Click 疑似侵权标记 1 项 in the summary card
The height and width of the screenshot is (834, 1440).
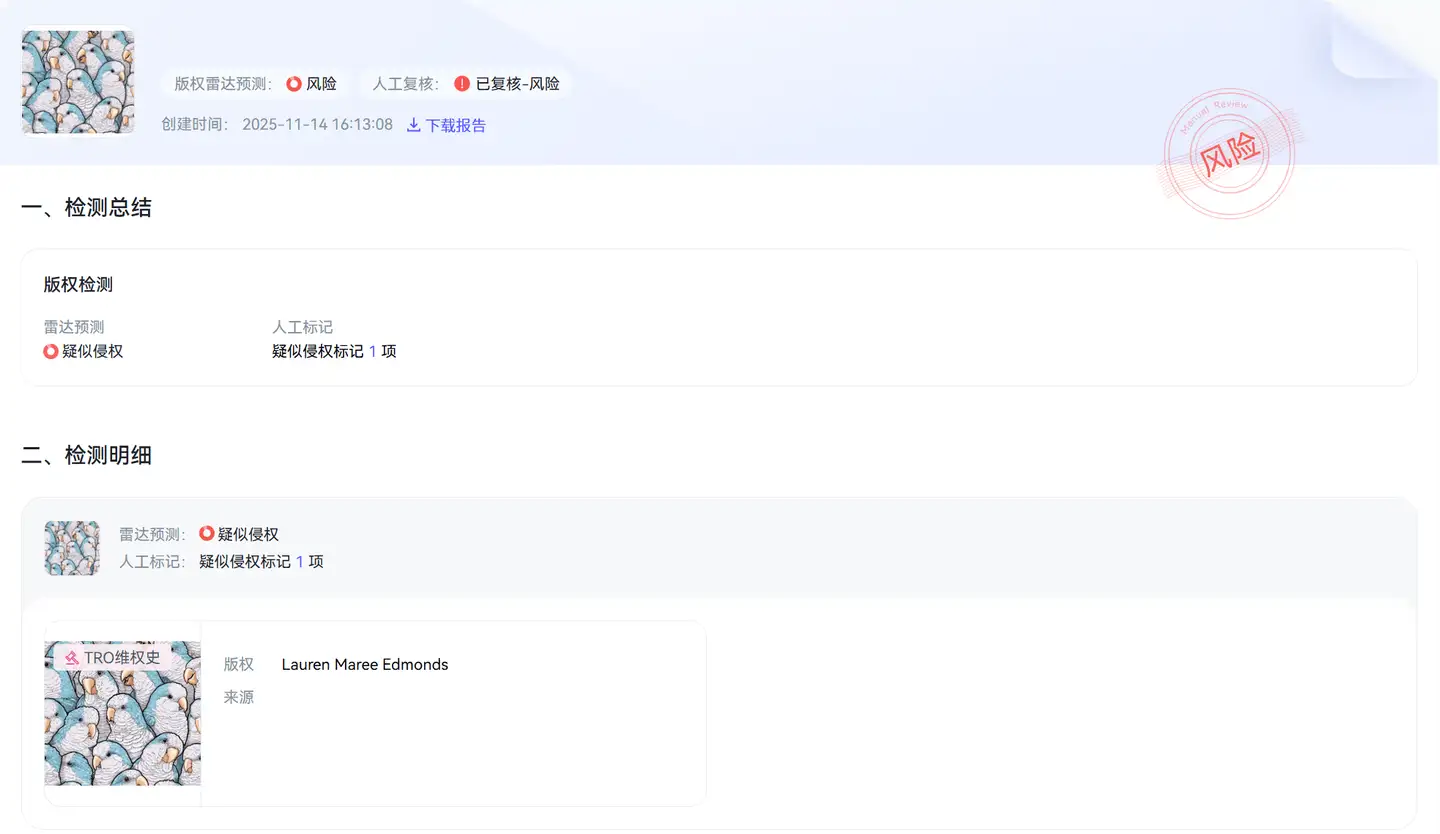click(334, 352)
